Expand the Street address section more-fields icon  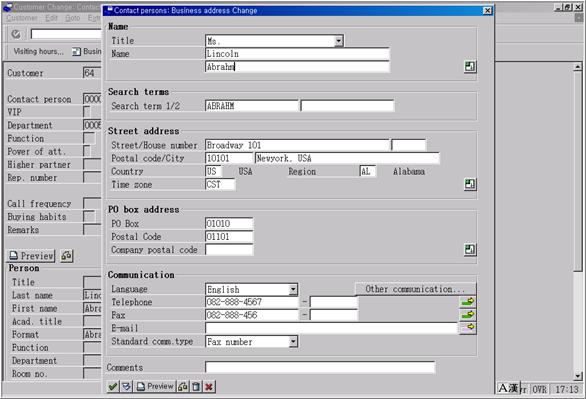click(x=470, y=184)
